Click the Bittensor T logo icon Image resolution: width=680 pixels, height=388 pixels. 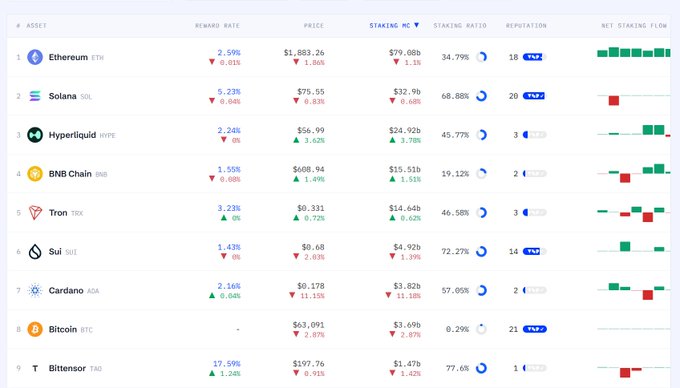coord(35,368)
